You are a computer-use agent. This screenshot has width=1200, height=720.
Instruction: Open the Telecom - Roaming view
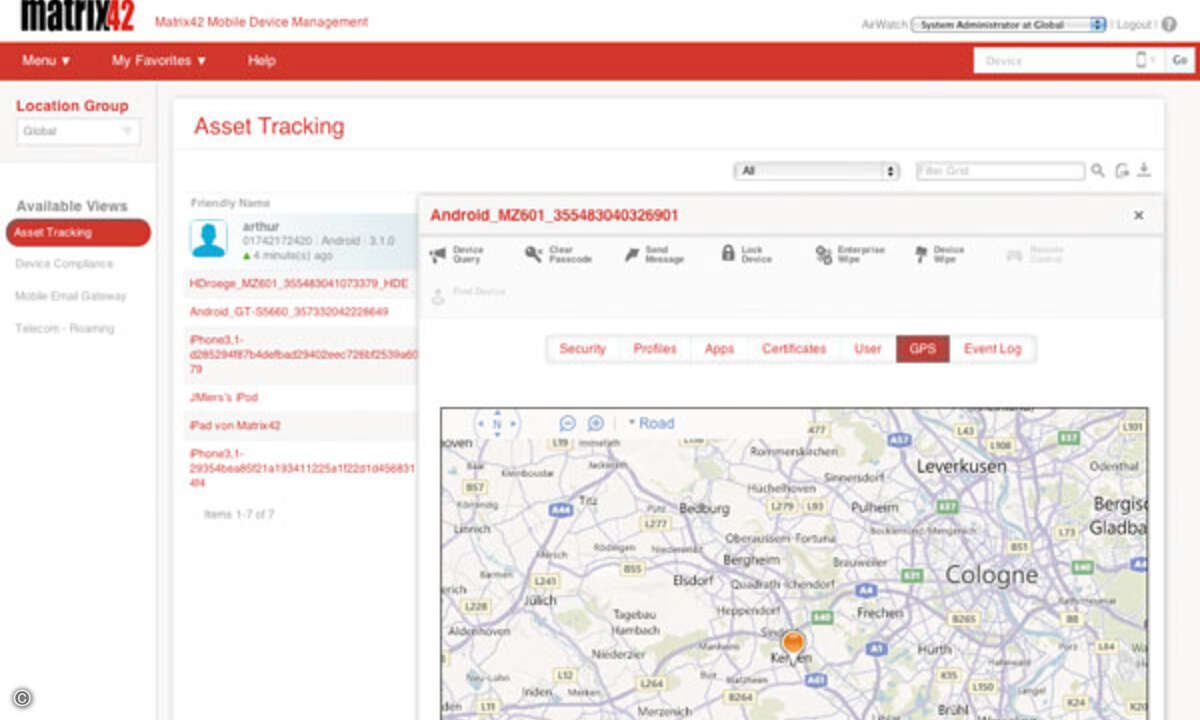coord(65,328)
